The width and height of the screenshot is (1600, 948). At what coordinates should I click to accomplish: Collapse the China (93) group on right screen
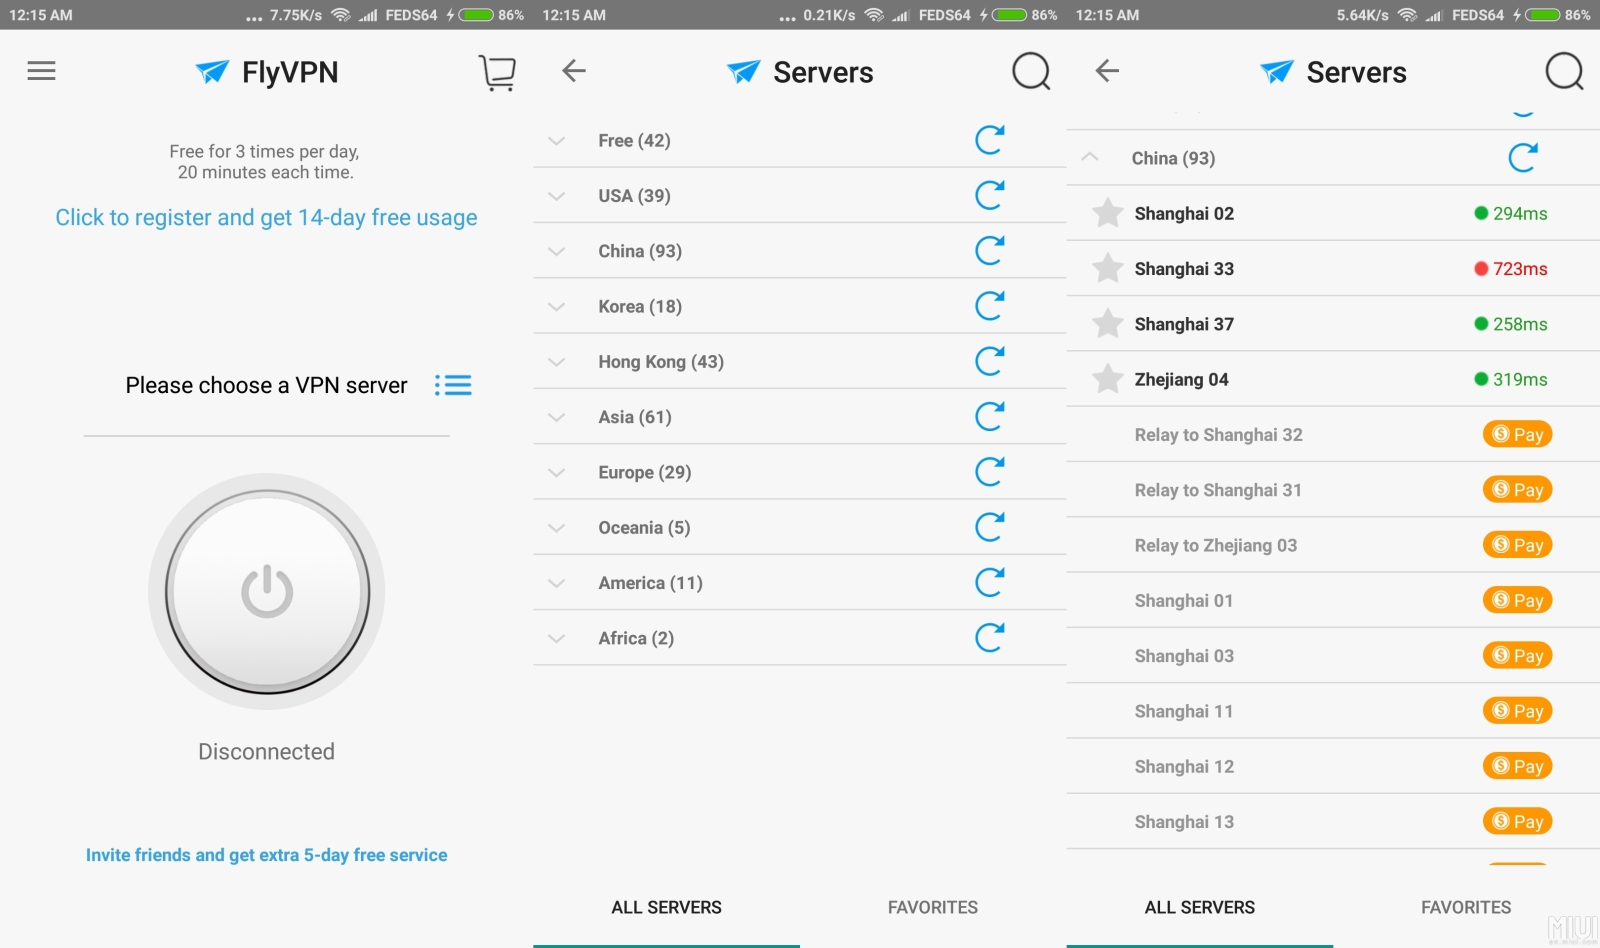point(1090,157)
